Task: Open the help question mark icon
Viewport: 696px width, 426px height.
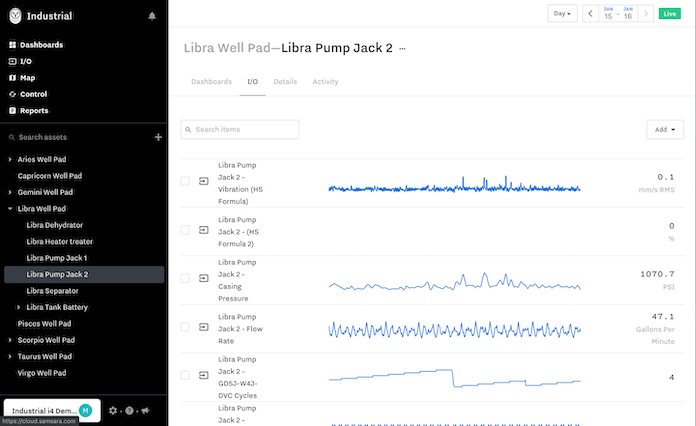Action: (129, 410)
